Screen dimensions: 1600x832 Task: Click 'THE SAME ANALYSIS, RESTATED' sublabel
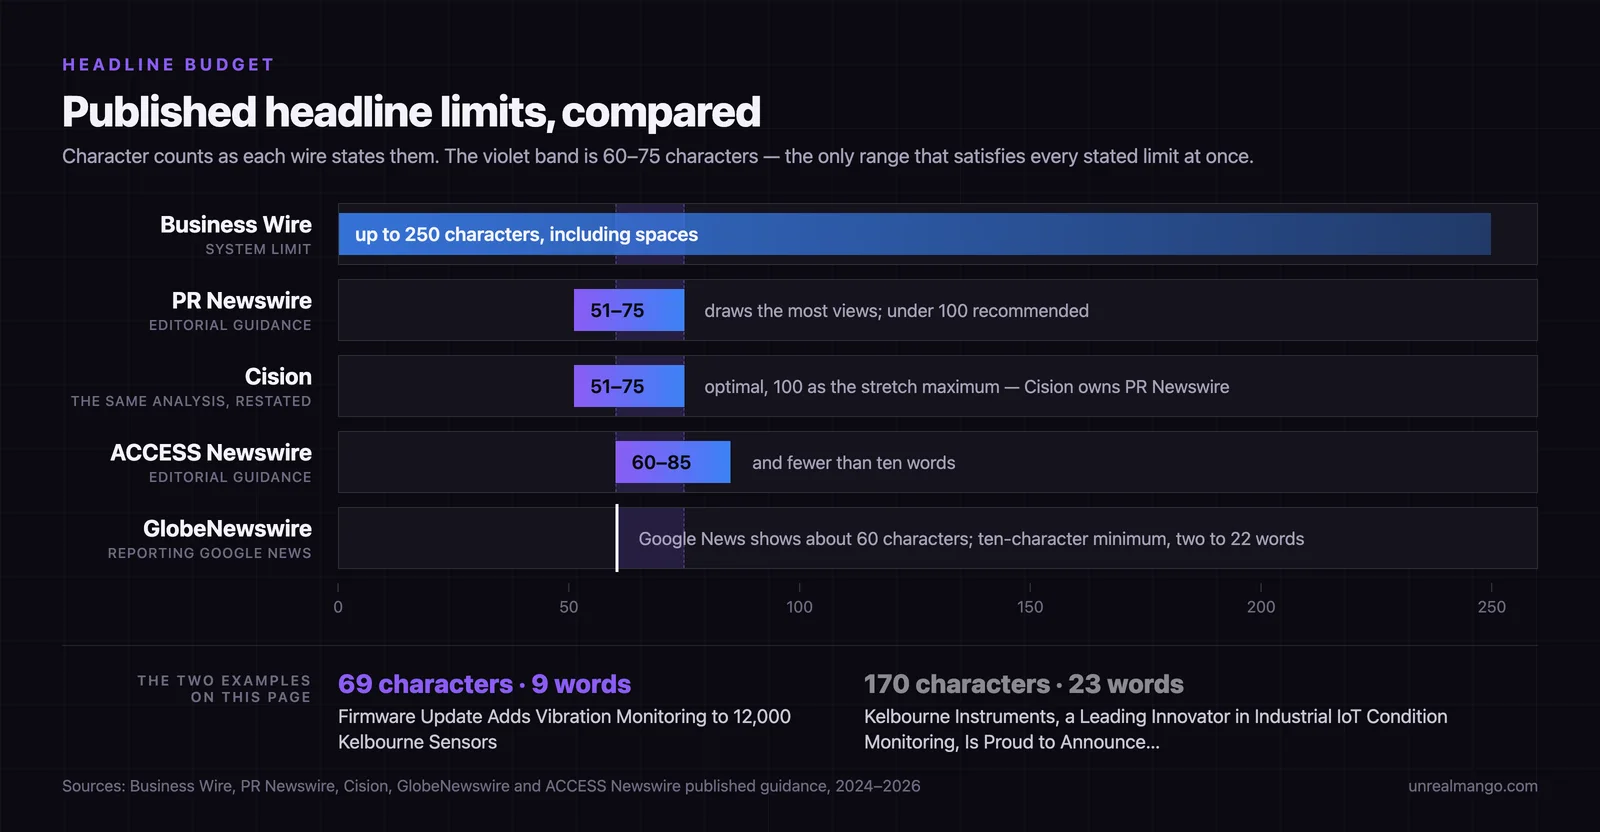pos(191,401)
